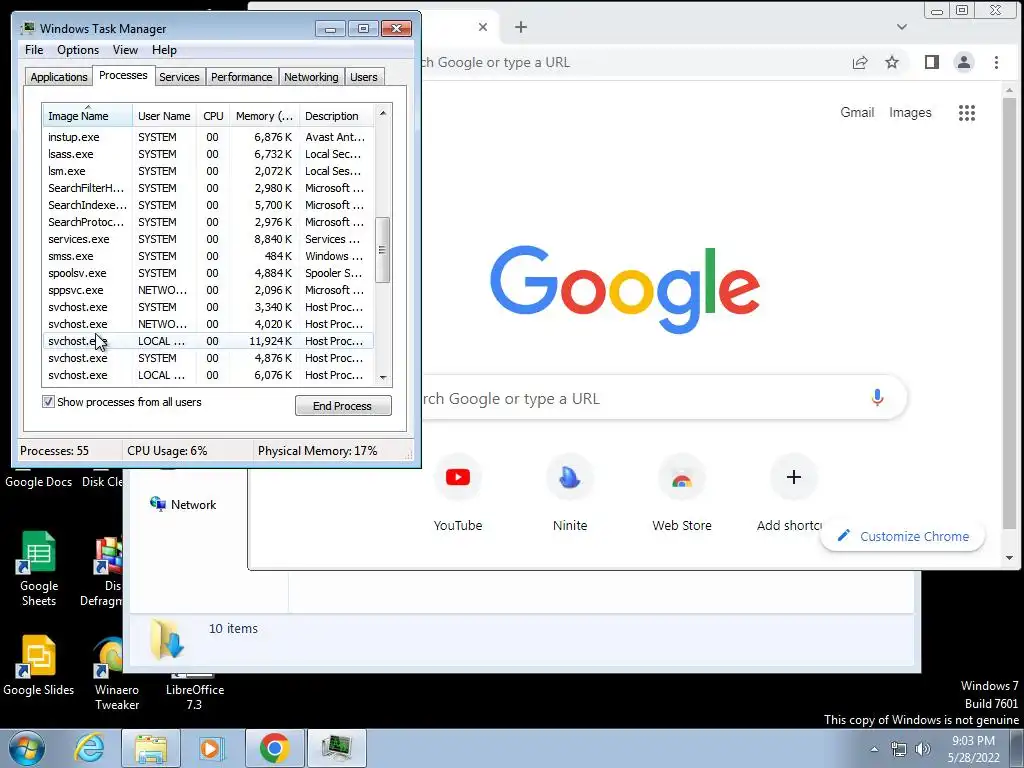Open the Web Store shortcut tile
Image resolution: width=1024 pixels, height=768 pixels.
point(682,492)
